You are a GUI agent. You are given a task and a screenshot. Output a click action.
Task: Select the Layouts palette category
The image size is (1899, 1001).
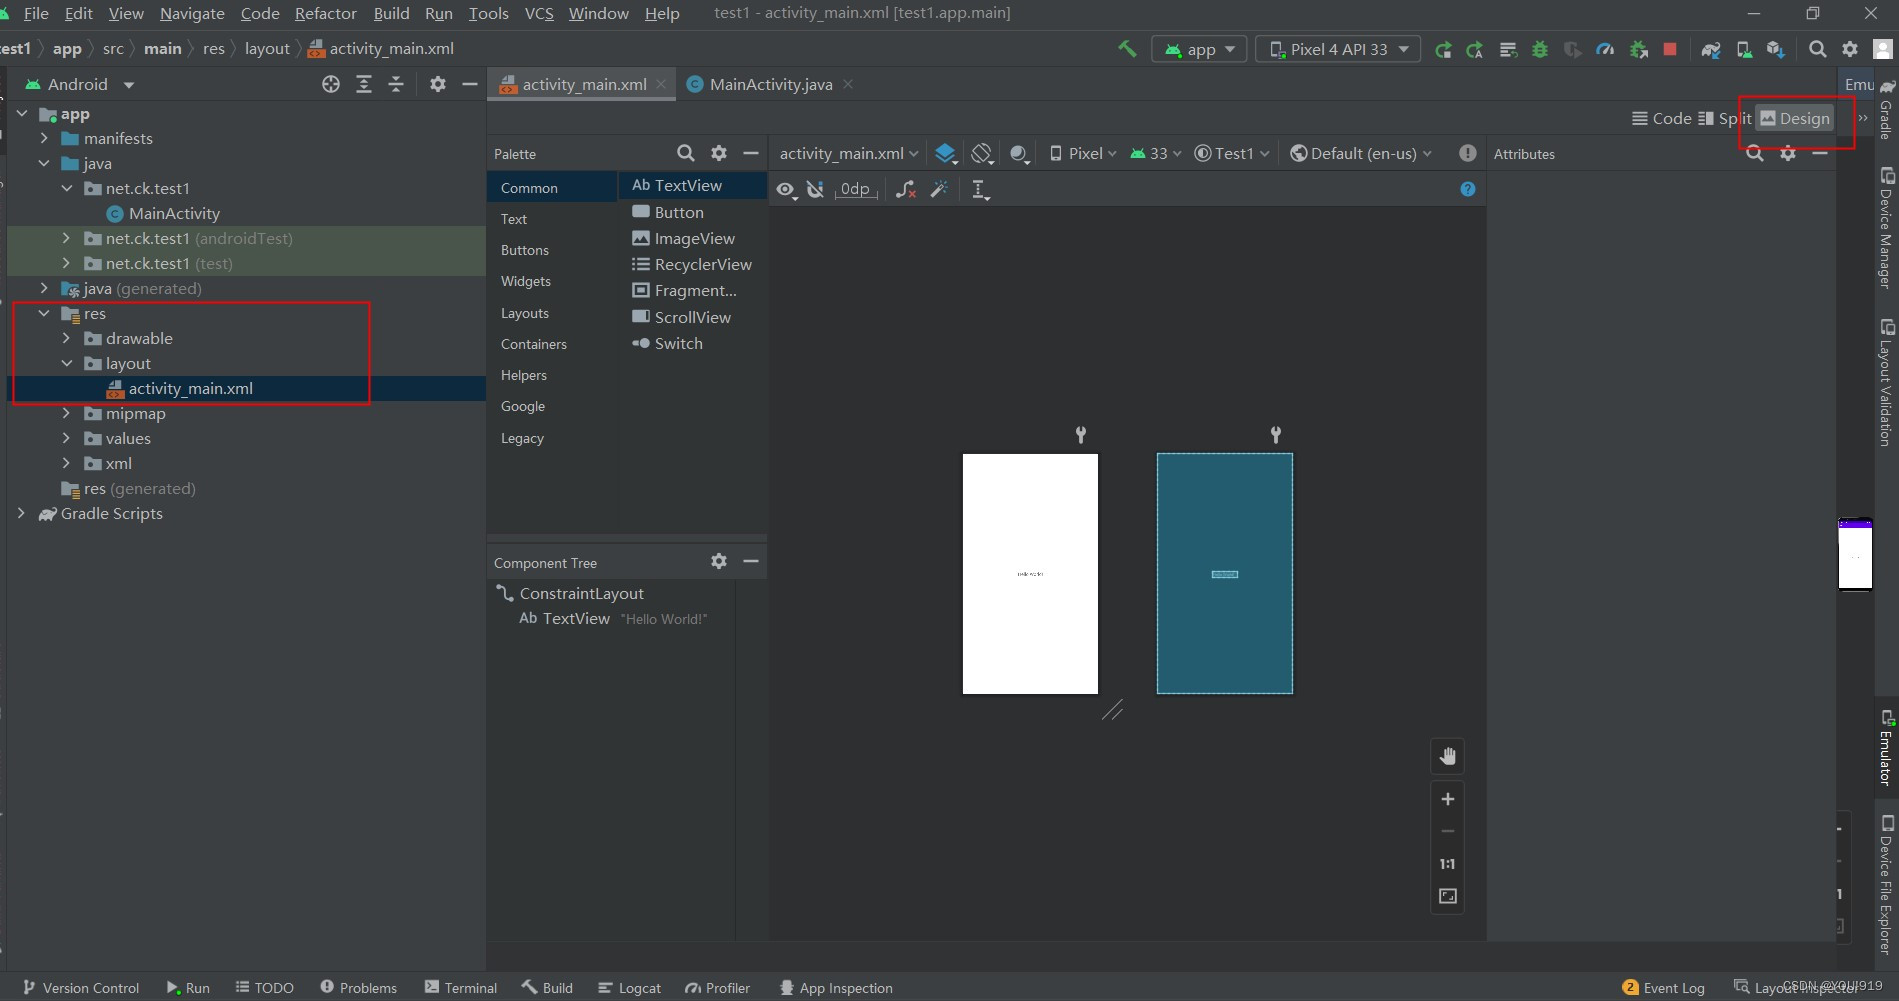(525, 313)
